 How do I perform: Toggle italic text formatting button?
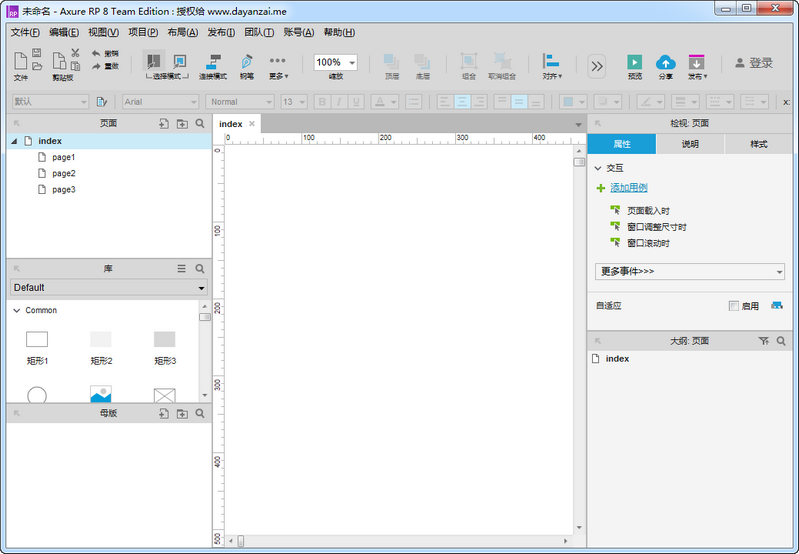point(339,102)
